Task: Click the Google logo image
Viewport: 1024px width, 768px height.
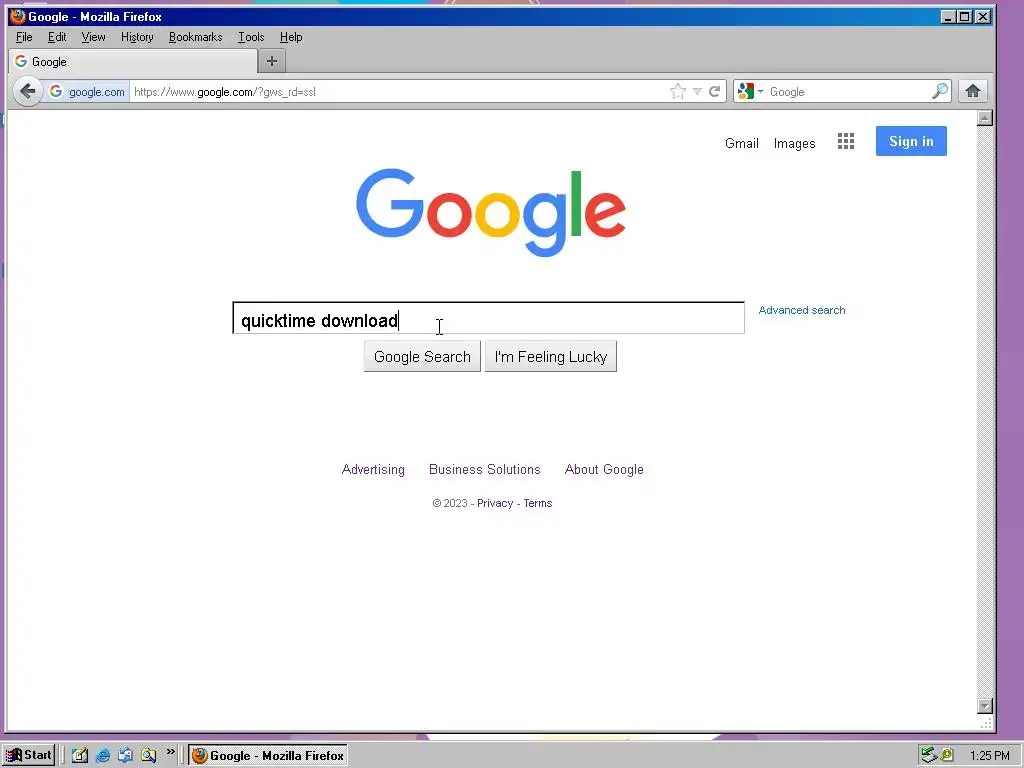Action: point(490,212)
